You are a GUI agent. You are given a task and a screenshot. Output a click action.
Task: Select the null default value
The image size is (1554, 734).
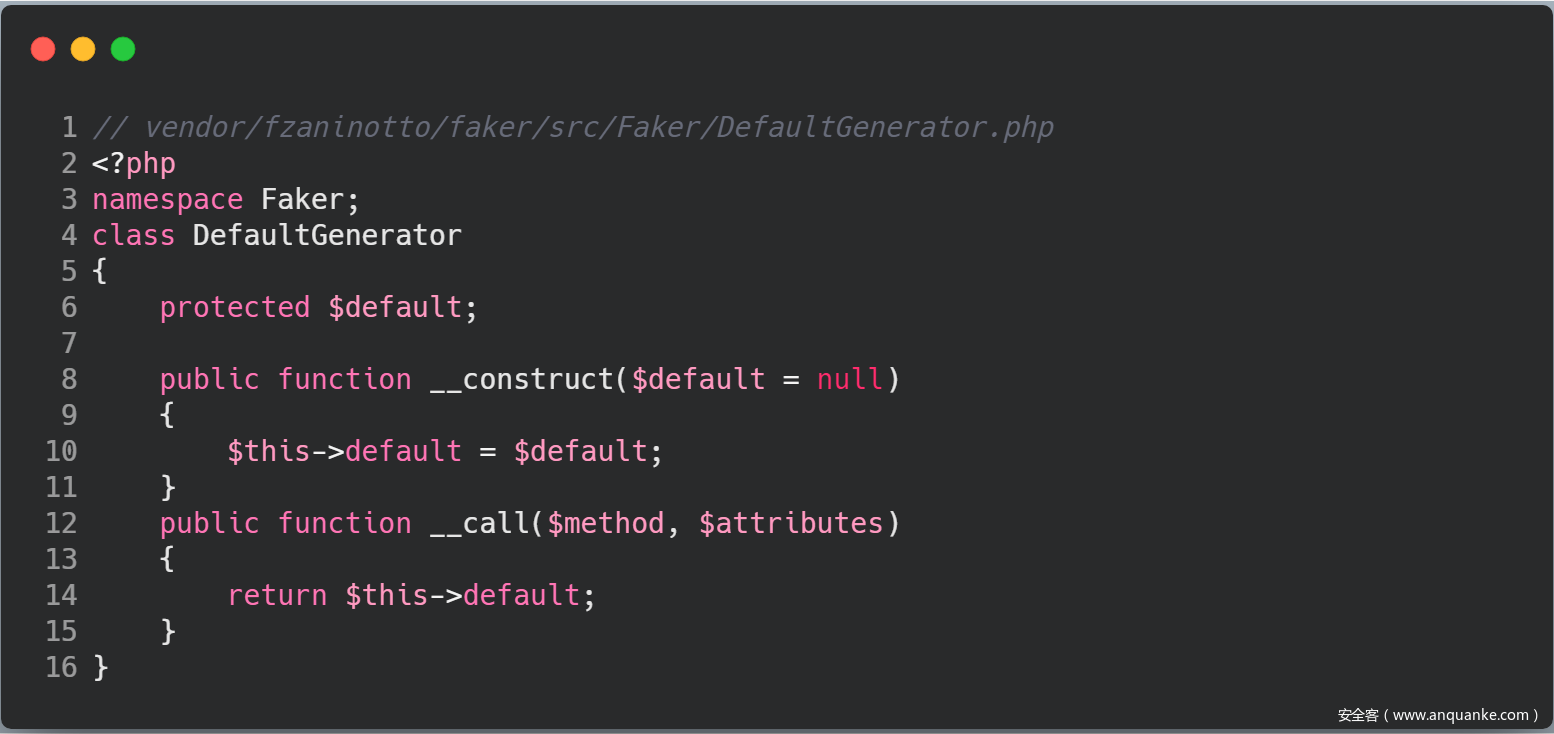[850, 379]
